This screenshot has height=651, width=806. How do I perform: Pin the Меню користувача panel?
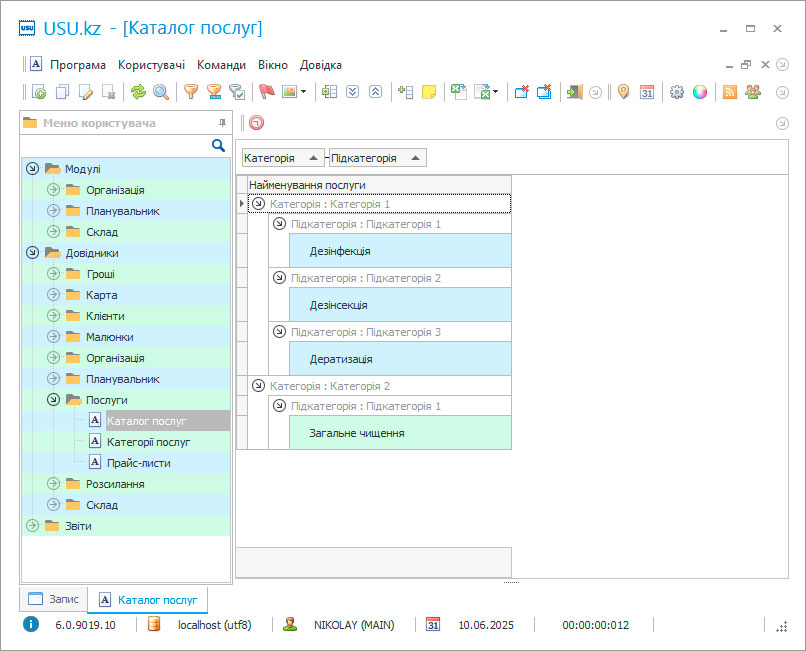(222, 122)
